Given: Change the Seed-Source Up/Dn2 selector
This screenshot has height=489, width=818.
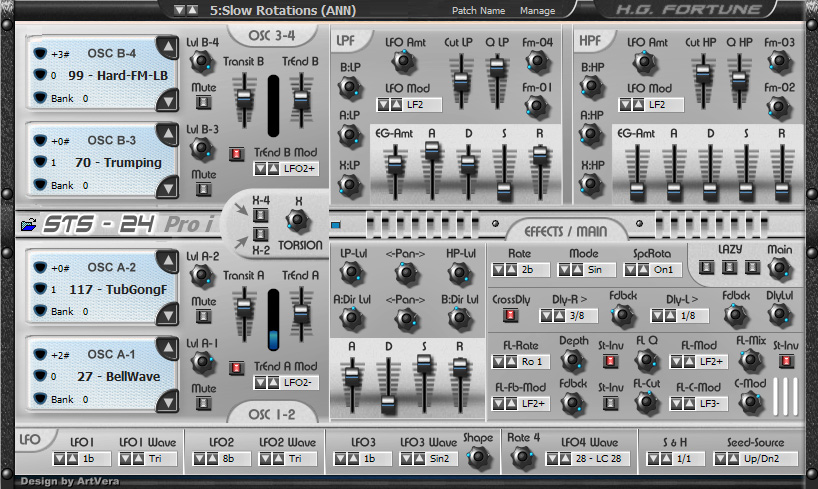Looking at the screenshot, I should [x=755, y=459].
